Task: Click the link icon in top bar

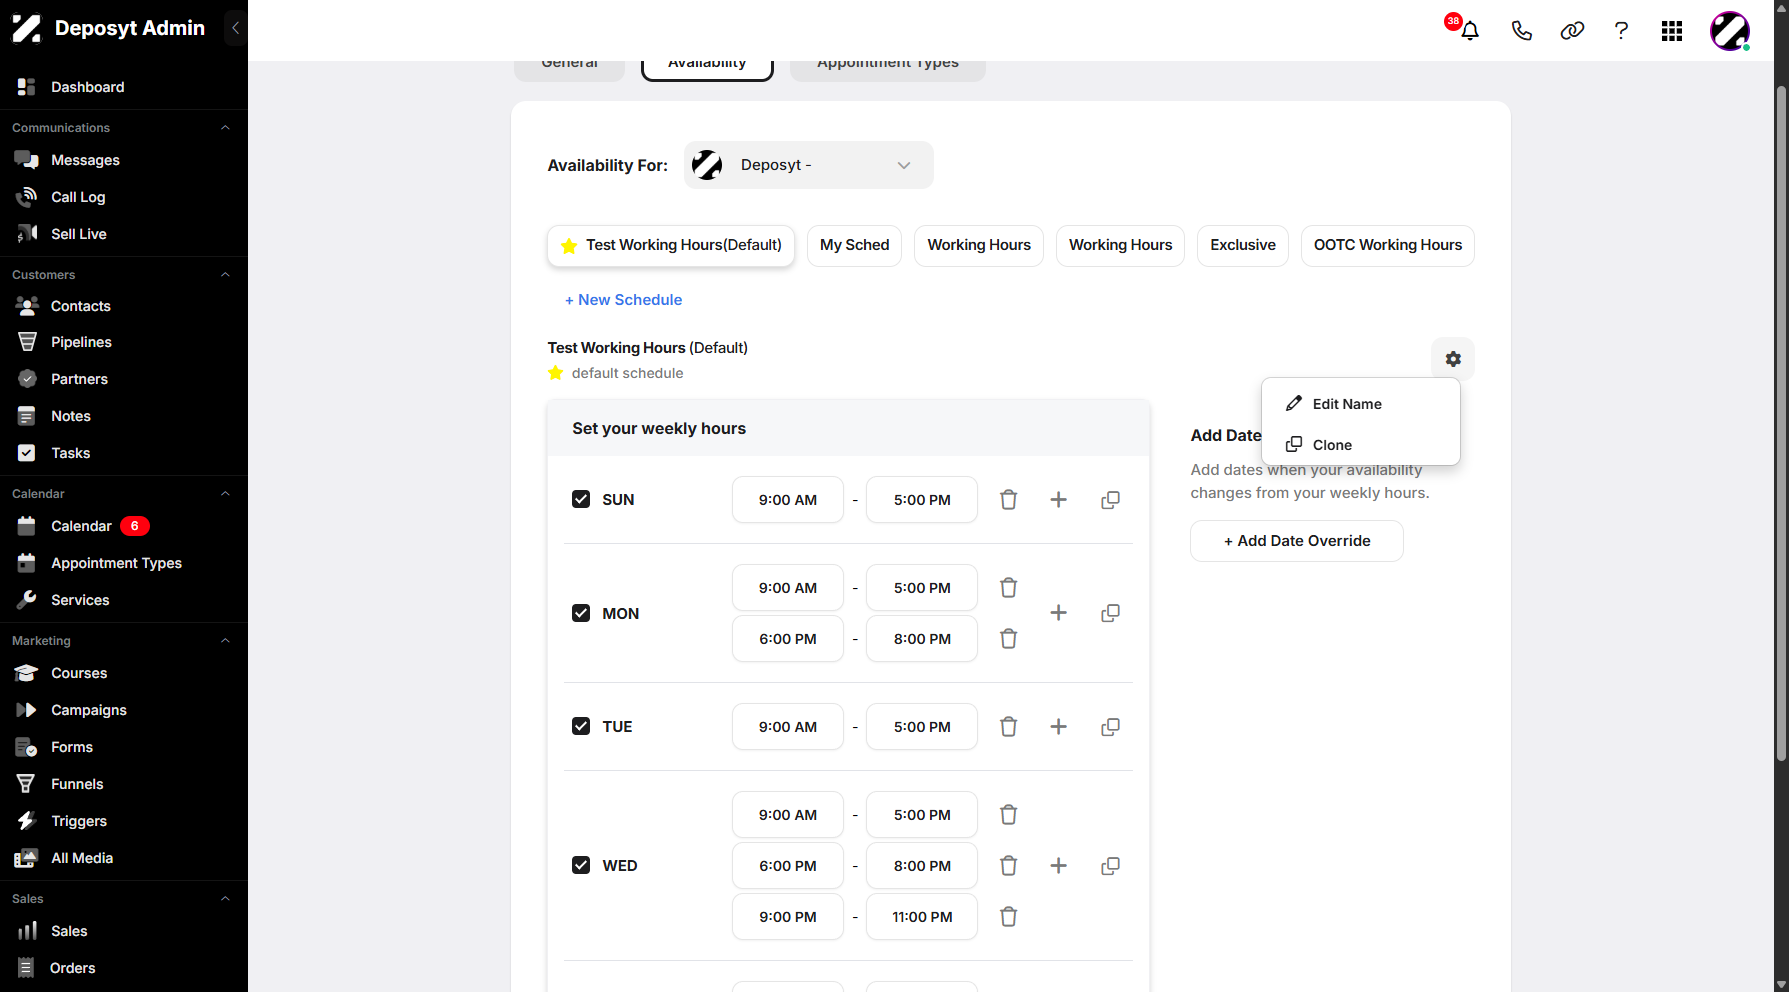Action: (x=1572, y=31)
